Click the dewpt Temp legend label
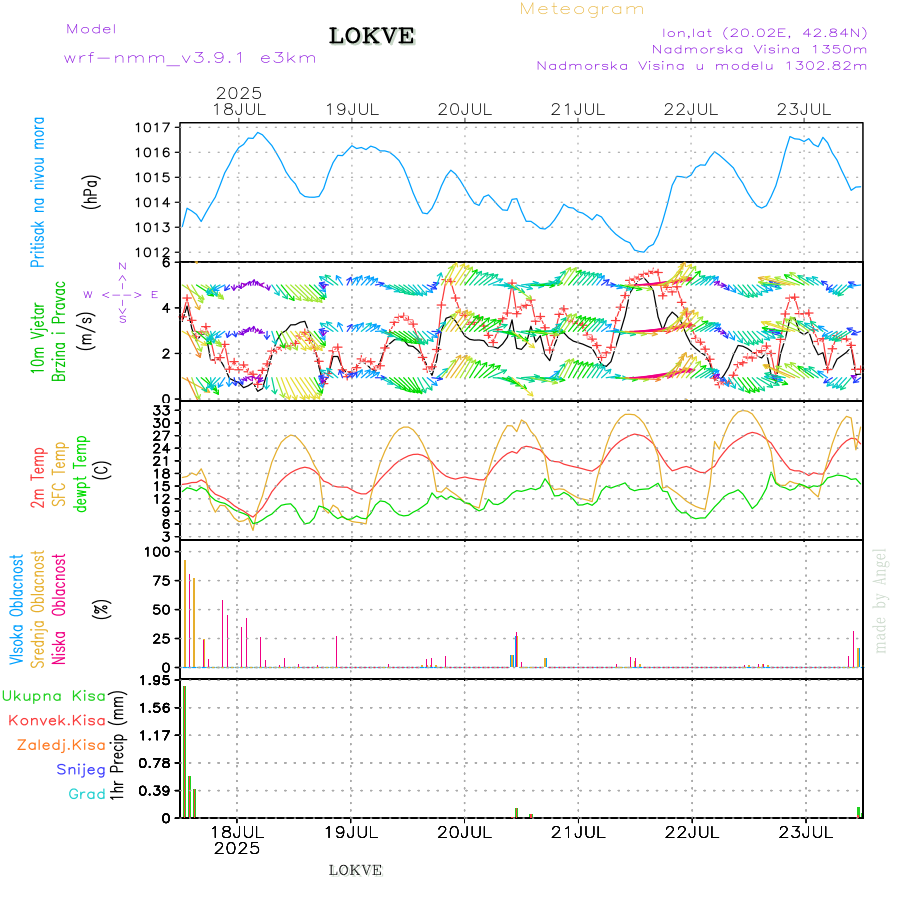Image resolution: width=900 pixels, height=900 pixels. (80, 471)
